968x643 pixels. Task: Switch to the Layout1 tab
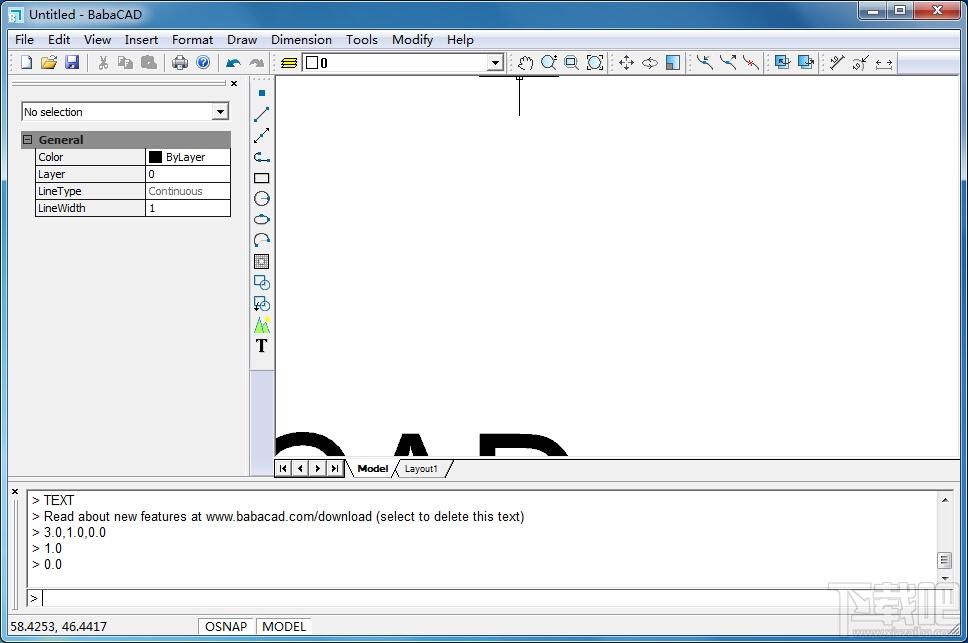[x=421, y=468]
